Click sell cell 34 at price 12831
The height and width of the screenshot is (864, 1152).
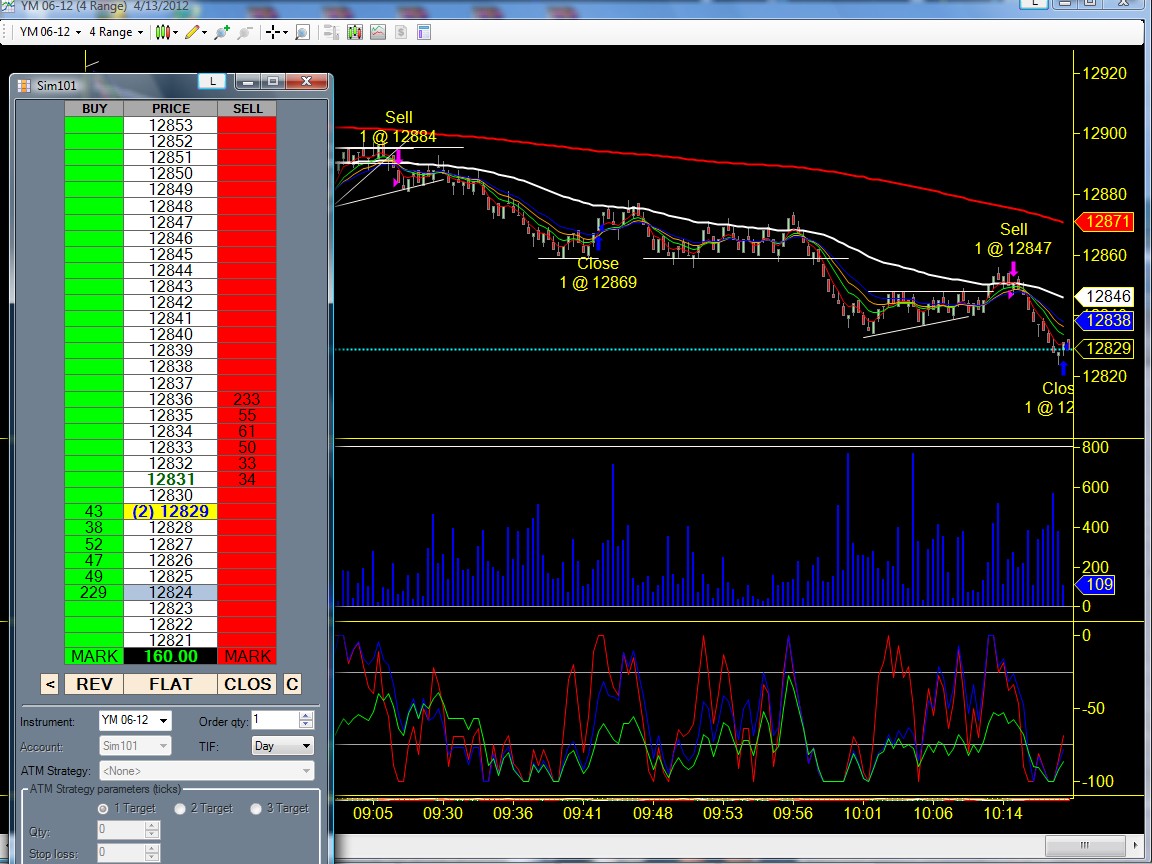(247, 480)
